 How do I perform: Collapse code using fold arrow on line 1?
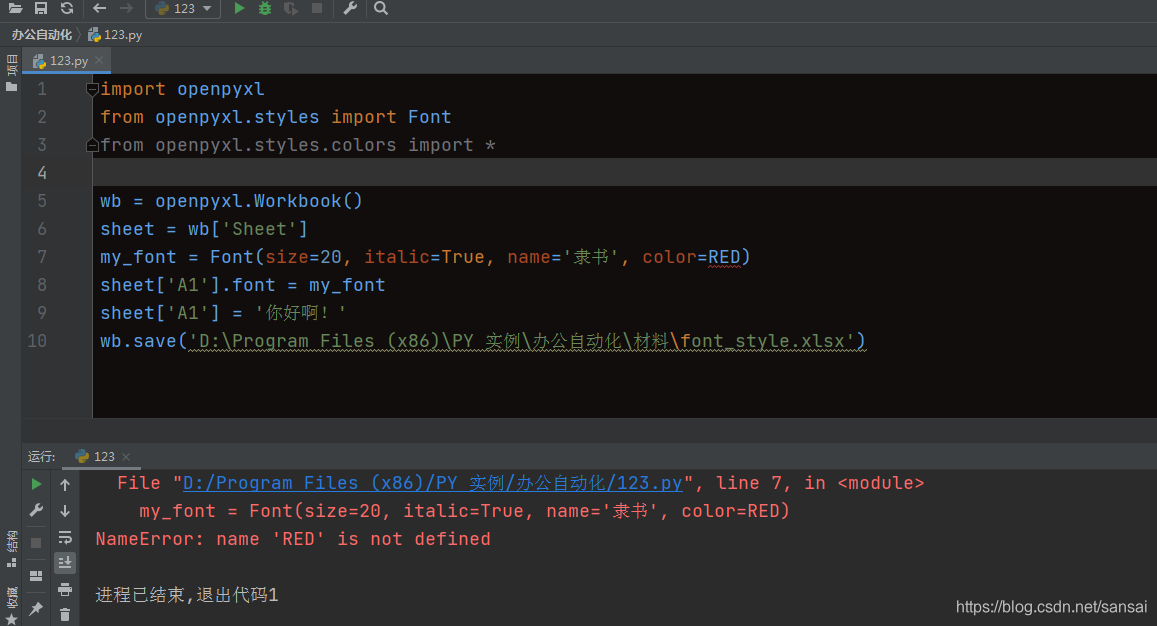[90, 88]
